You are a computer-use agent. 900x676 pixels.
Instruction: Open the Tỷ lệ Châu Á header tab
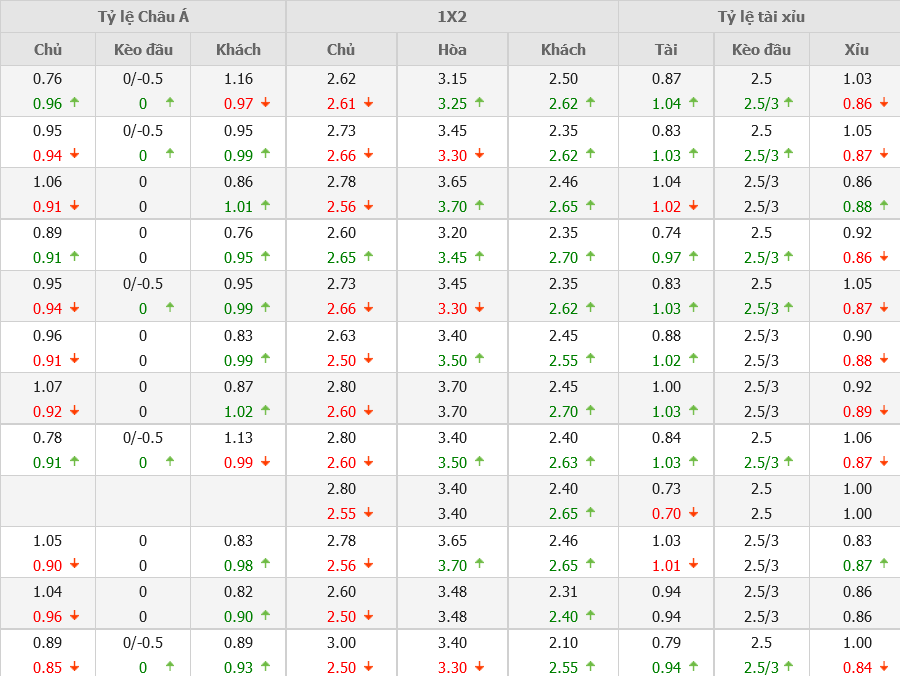tap(143, 16)
